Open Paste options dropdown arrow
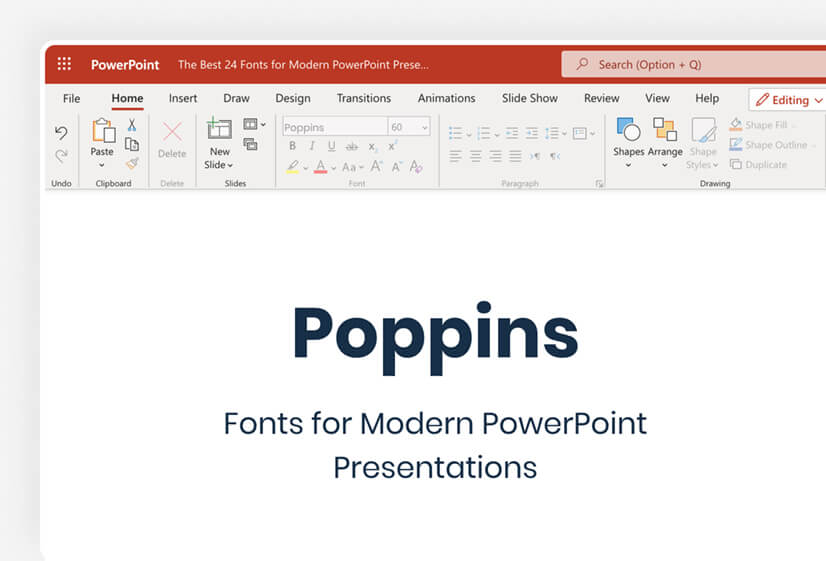 102,165
